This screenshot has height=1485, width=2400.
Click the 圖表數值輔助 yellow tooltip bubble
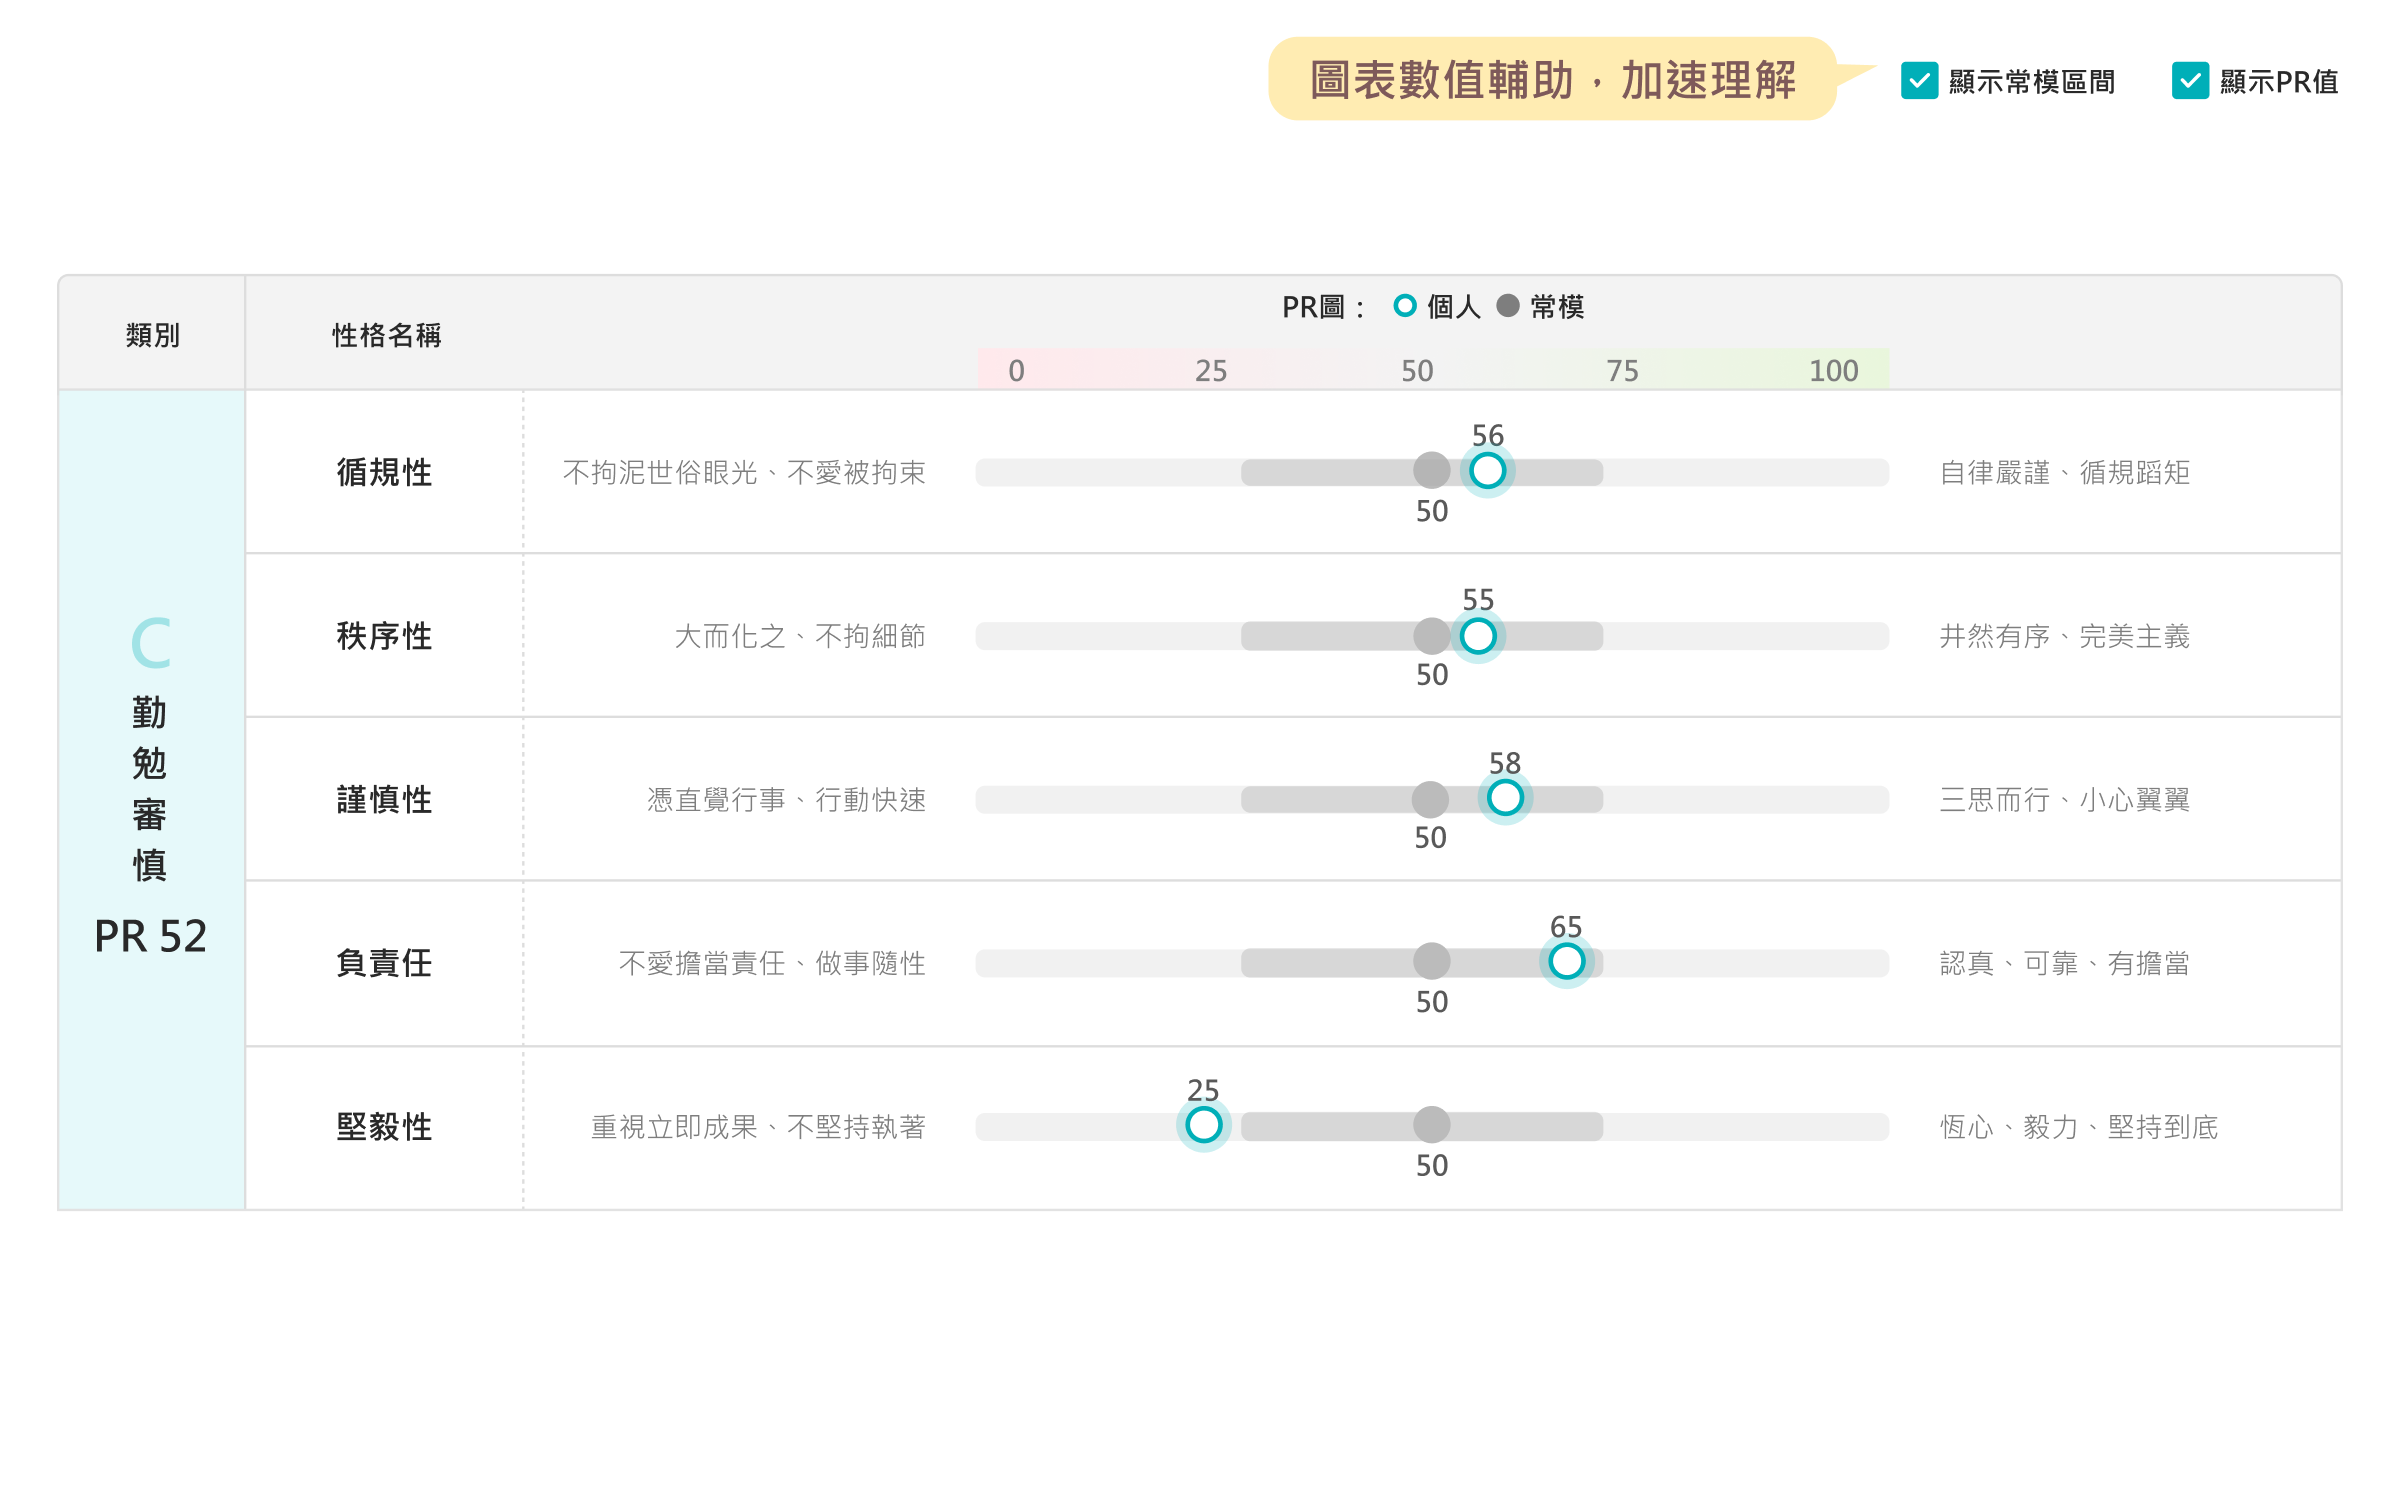pos(1552,80)
